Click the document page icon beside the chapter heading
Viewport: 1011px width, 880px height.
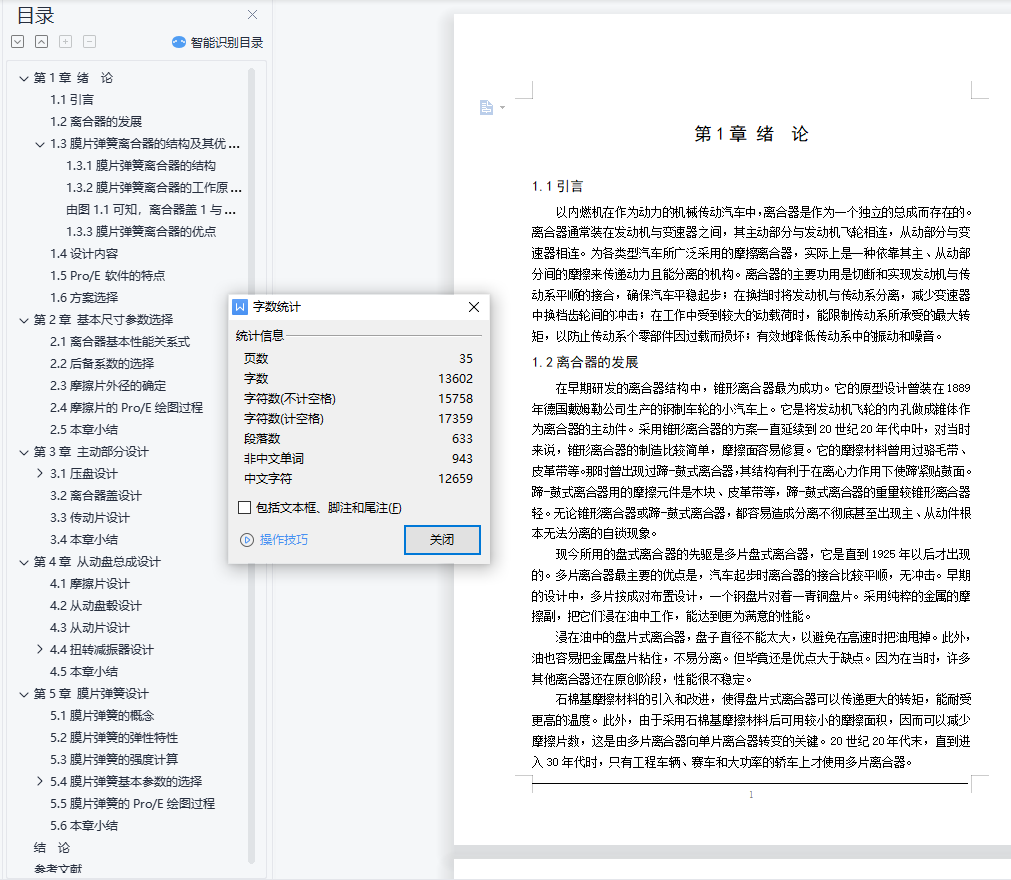486,107
